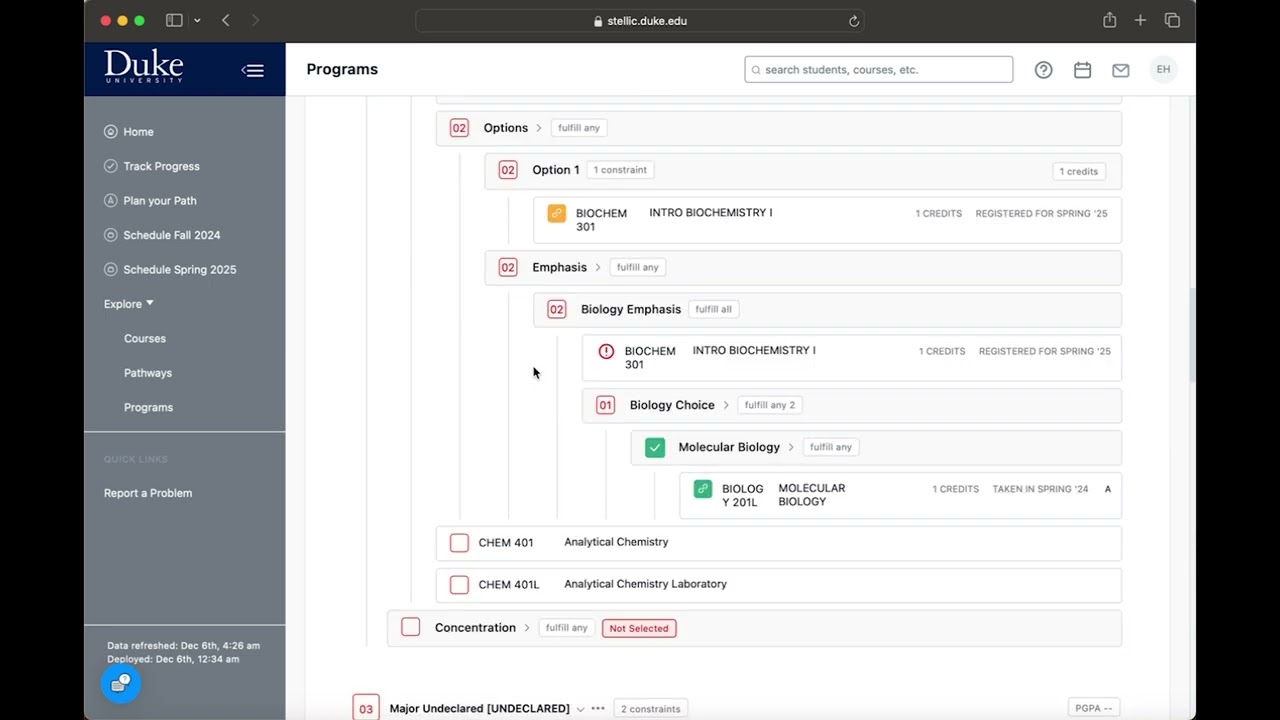Open Courses under Explore
1280x720 pixels.
(x=145, y=338)
